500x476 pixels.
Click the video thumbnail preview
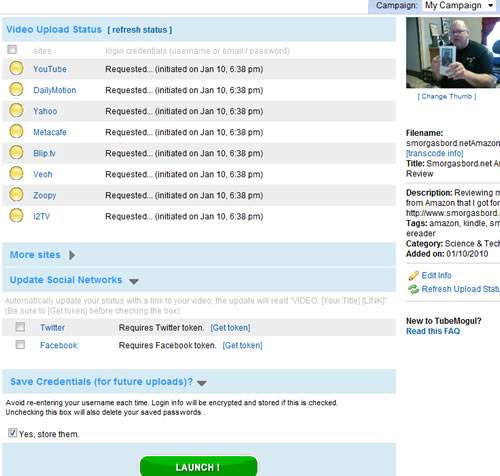[x=453, y=53]
